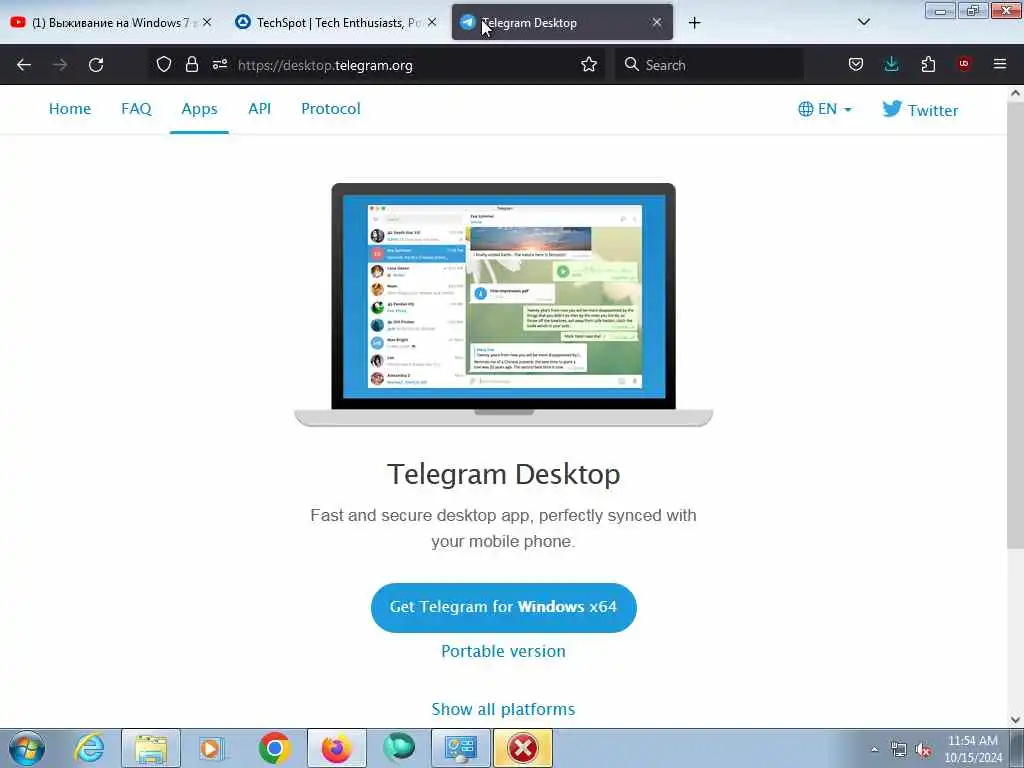This screenshot has width=1024, height=768.
Task: Click Get Telegram for Windows x64 button
Action: point(504,607)
